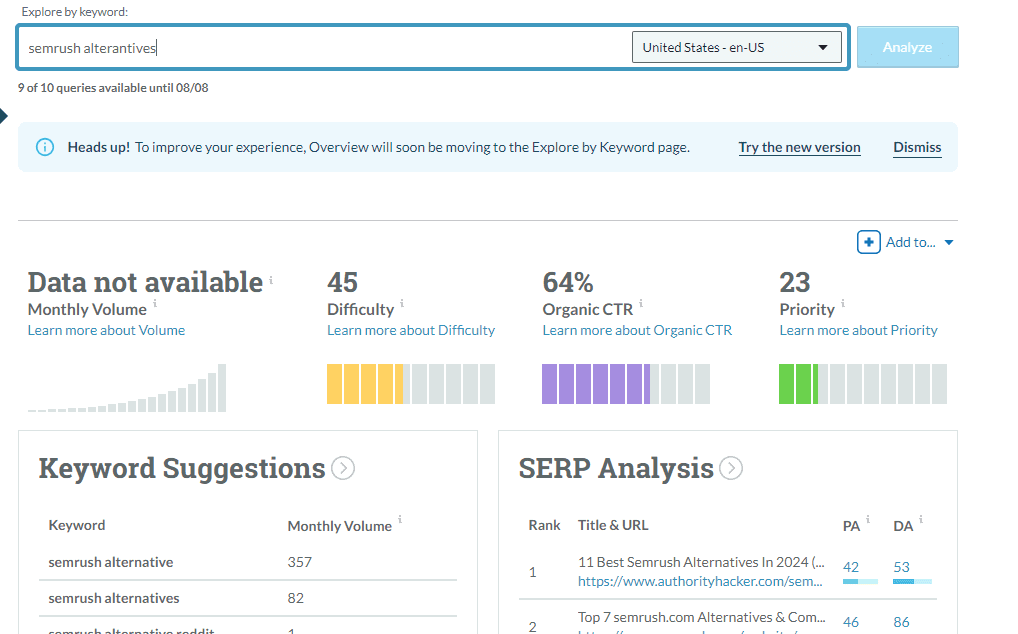Image resolution: width=1018 pixels, height=634 pixels.
Task: Click the info icon in Heads up banner
Action: point(45,147)
